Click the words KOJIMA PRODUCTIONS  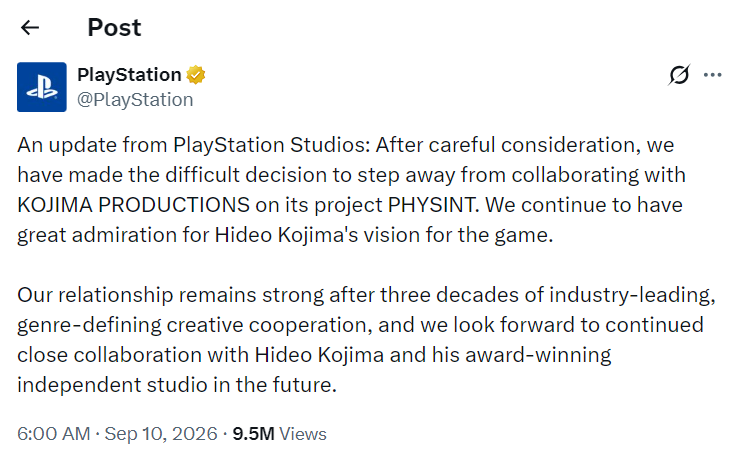click(x=133, y=205)
